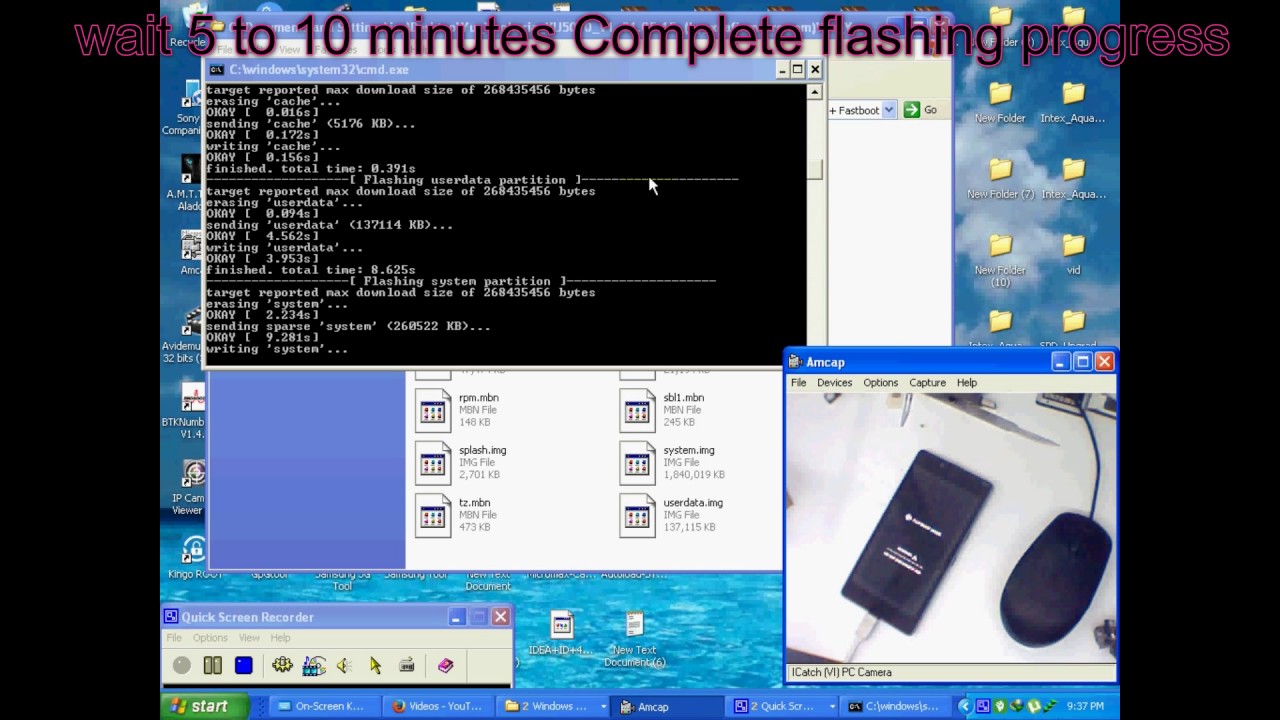Screen dimensions: 1280x720
Task: Expand Quick Screen Recorder taskbar group dropdown
Action: [x=831, y=706]
